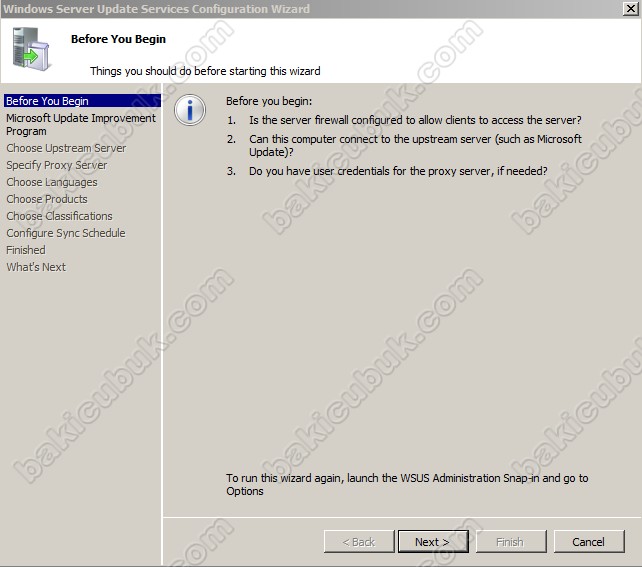Select Specify Proxy Server step
Viewport: 642px width, 567px height.
57,165
